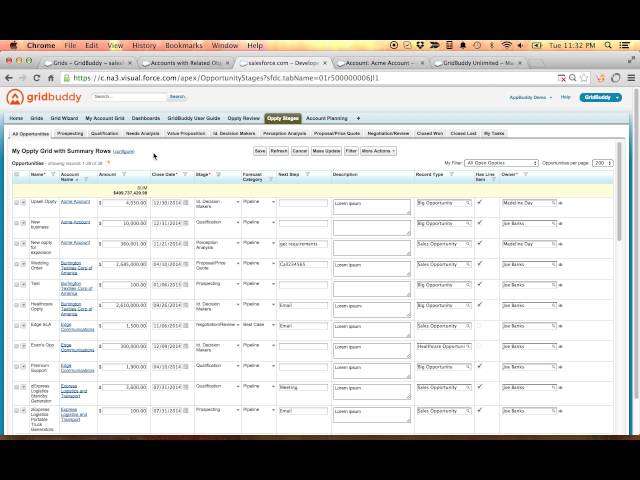
Task: Open owner lookup for Upsell Oppty row
Action: coord(554,203)
